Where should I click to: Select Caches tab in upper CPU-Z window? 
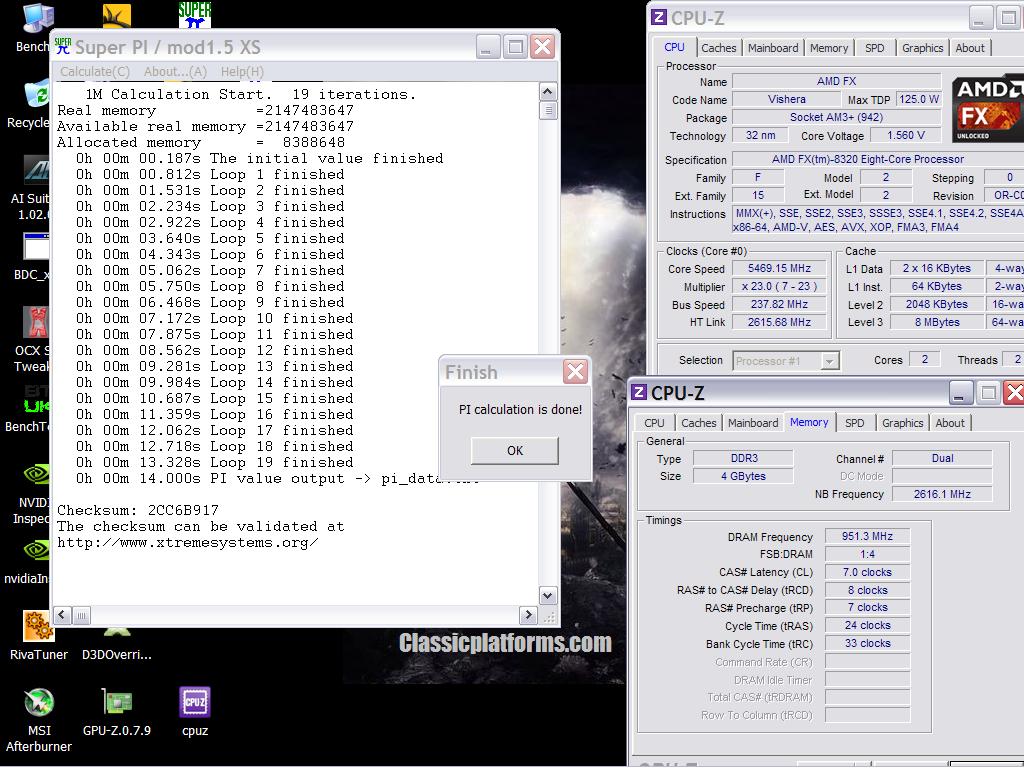coord(718,48)
